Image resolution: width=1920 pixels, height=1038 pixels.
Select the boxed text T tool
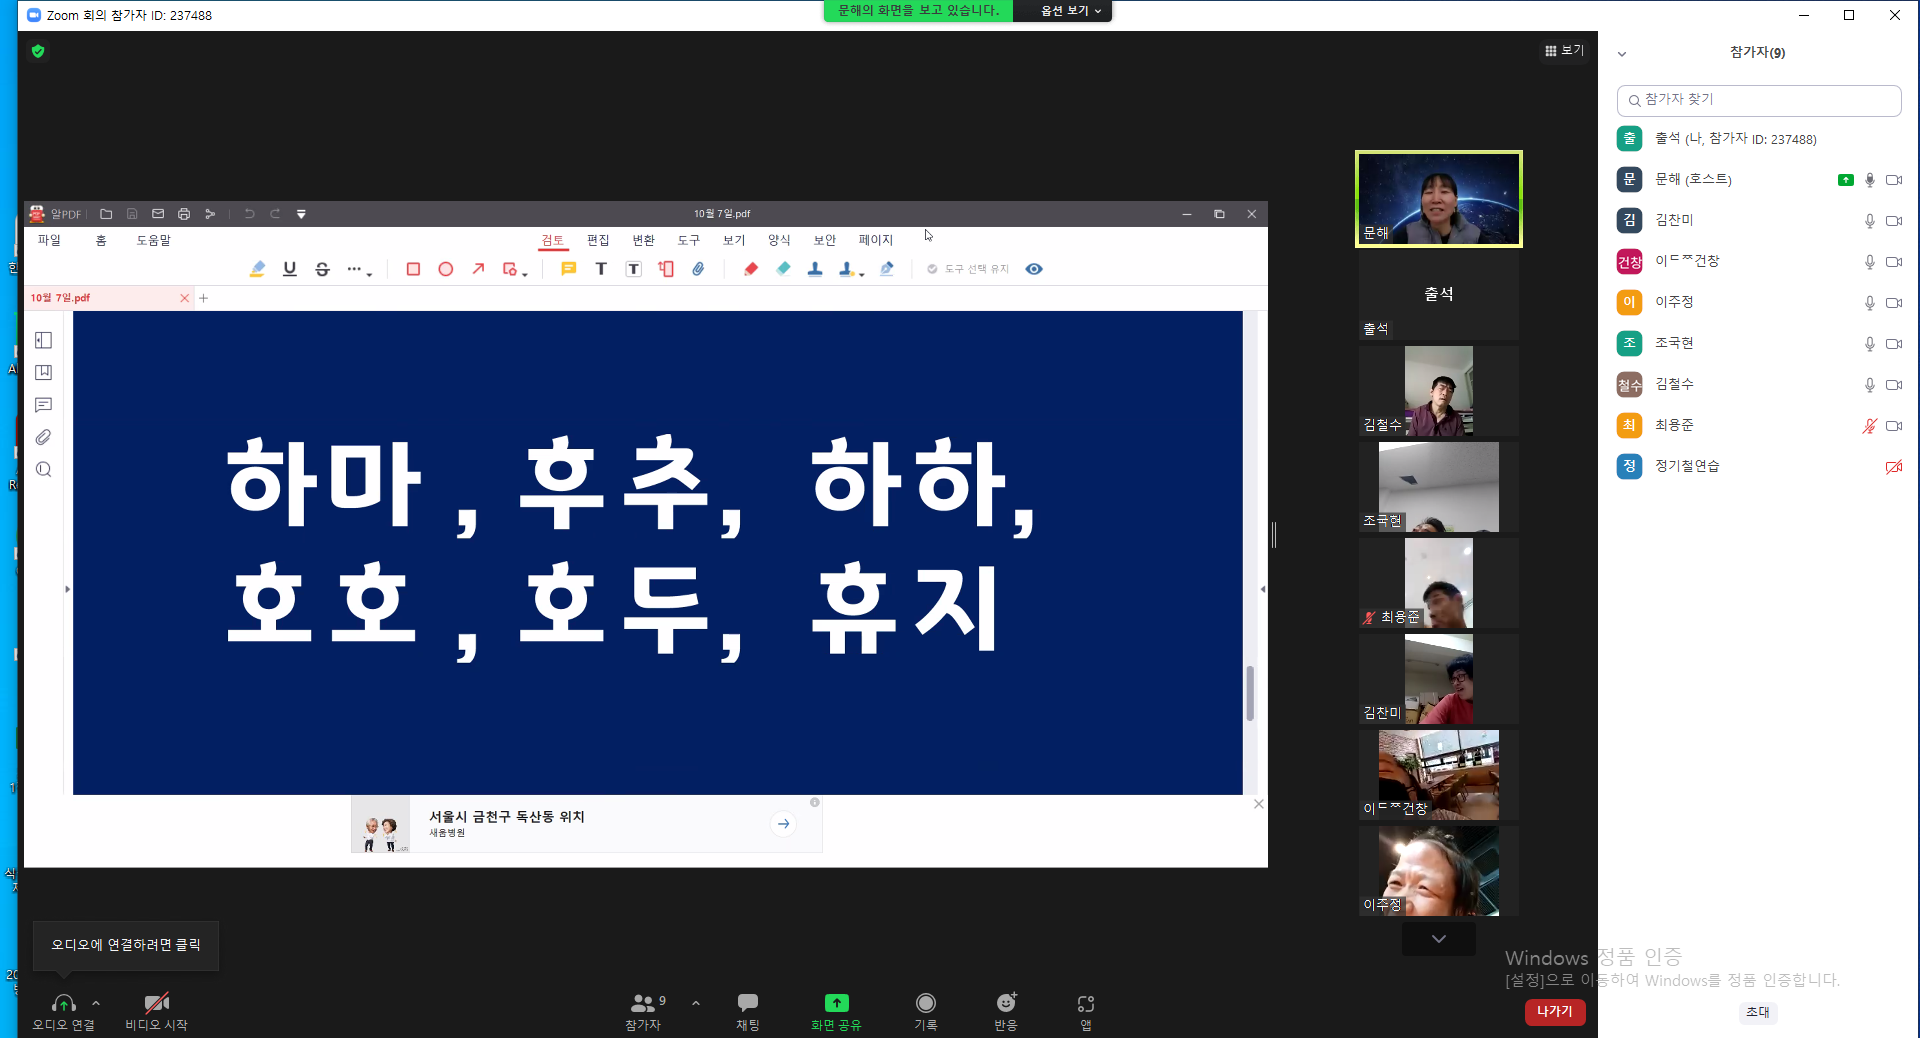coord(634,269)
